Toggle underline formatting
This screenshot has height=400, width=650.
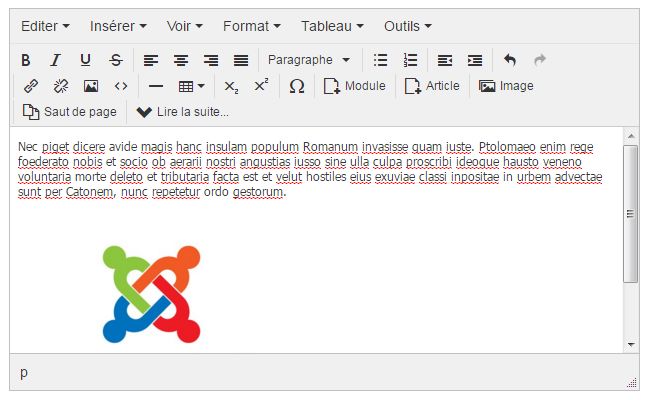(x=85, y=60)
